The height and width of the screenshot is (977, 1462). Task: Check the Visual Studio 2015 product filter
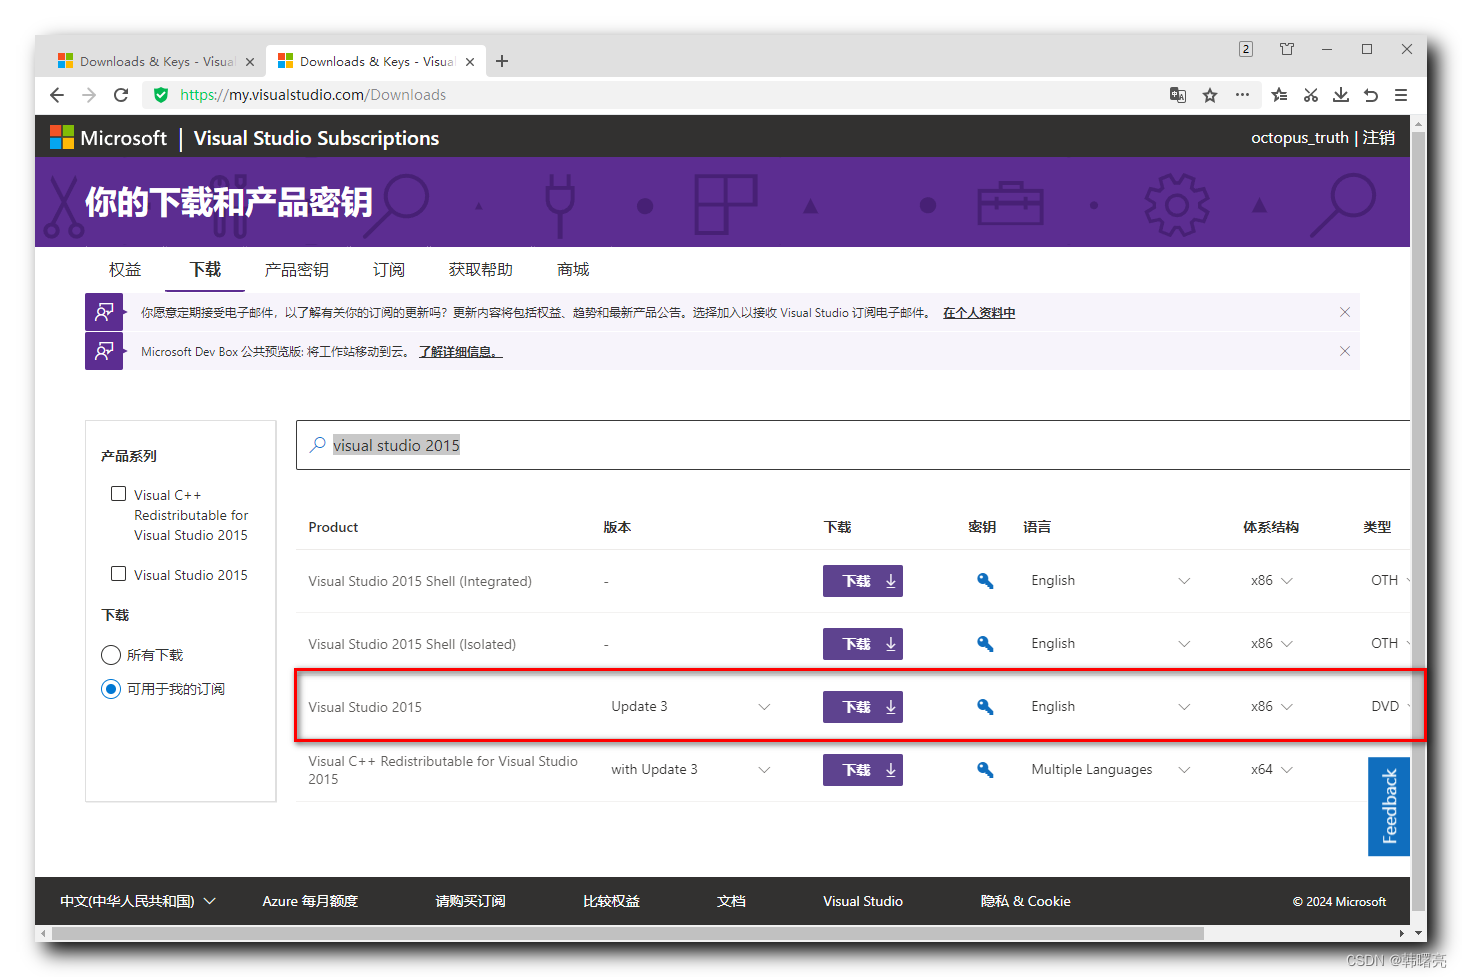(x=118, y=574)
